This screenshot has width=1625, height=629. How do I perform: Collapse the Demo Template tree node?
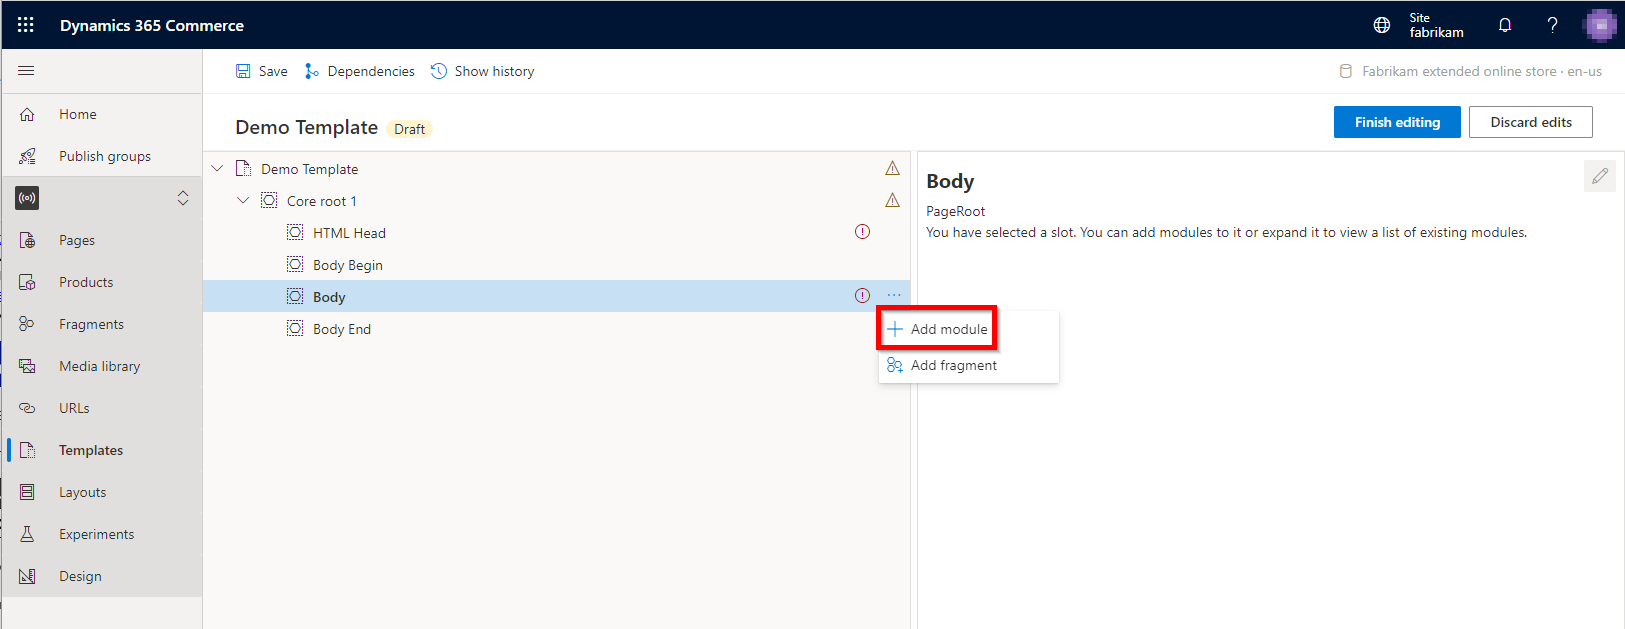[217, 169]
